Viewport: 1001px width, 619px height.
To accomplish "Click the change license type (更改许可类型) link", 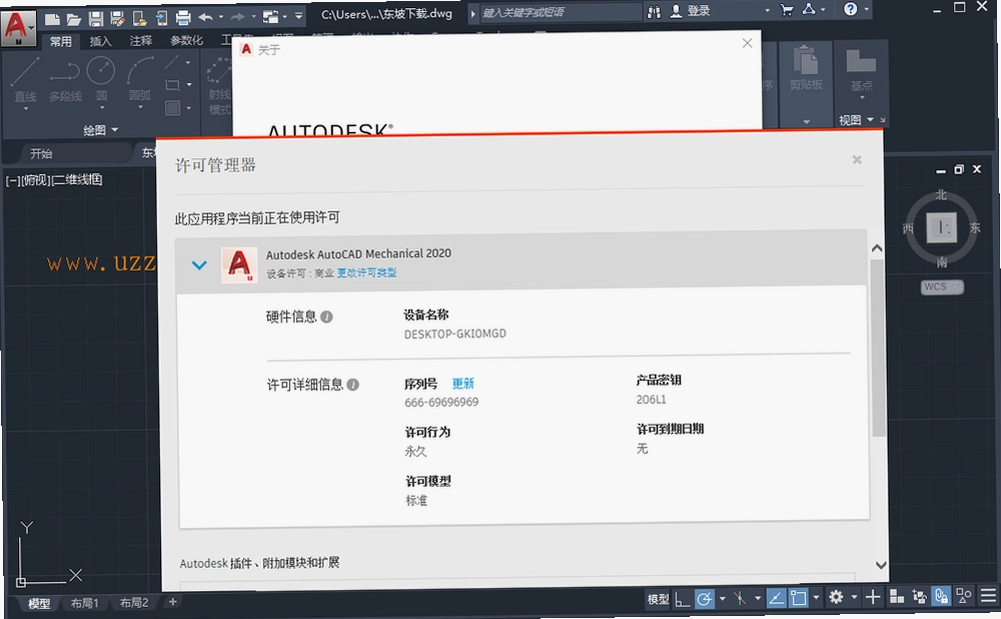I will [x=366, y=272].
